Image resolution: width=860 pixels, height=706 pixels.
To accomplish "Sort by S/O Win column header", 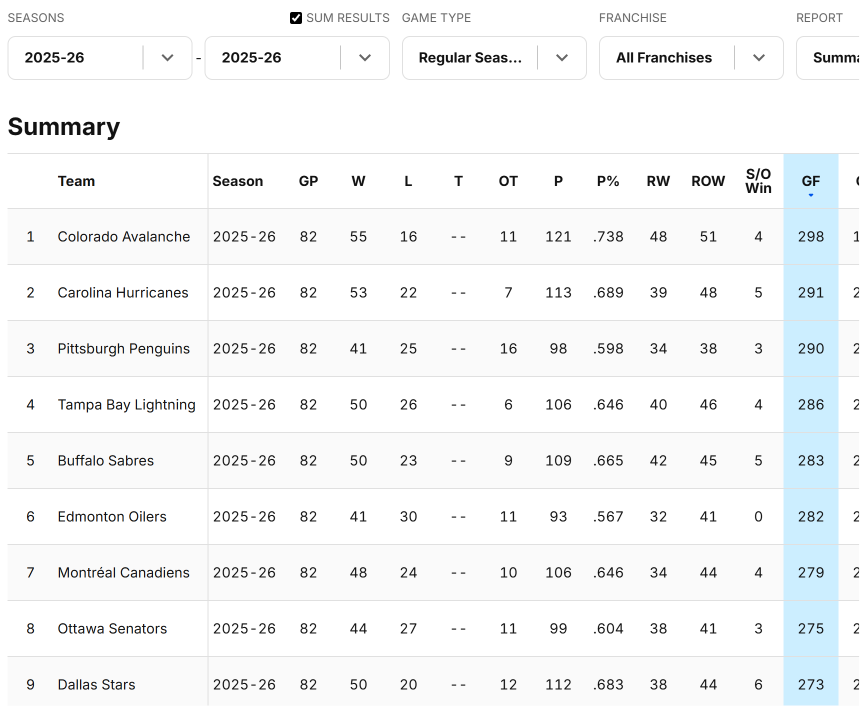I will (x=758, y=181).
